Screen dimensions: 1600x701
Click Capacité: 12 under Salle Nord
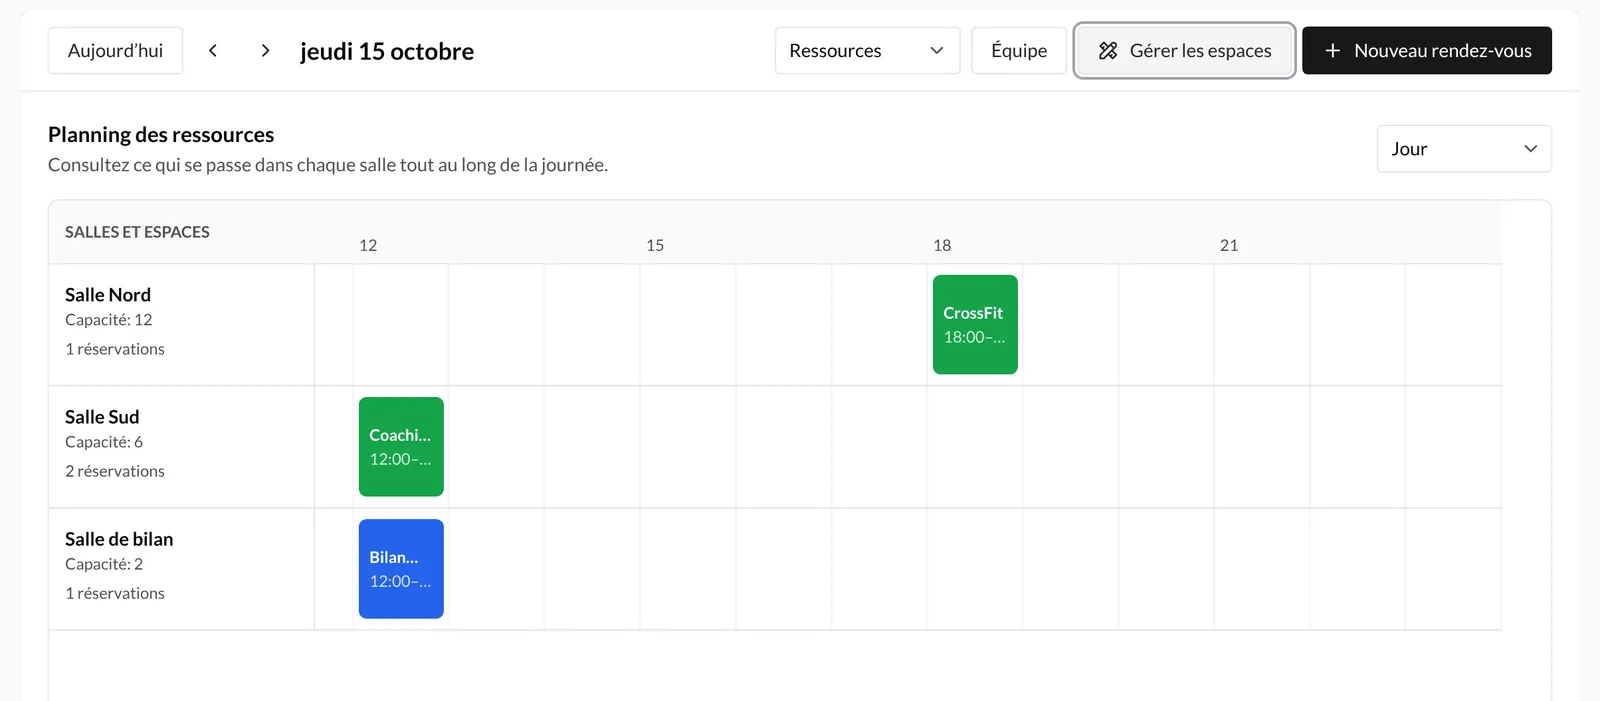coord(109,320)
